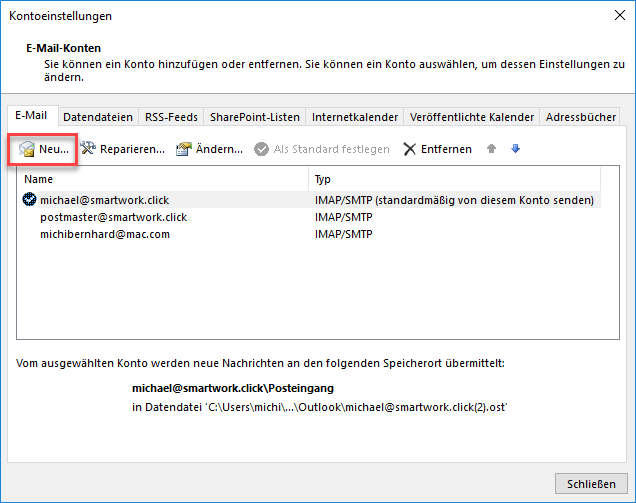Image resolution: width=636 pixels, height=503 pixels.
Task: Open the Veröffentlichte Kalender tab
Action: pos(472,117)
